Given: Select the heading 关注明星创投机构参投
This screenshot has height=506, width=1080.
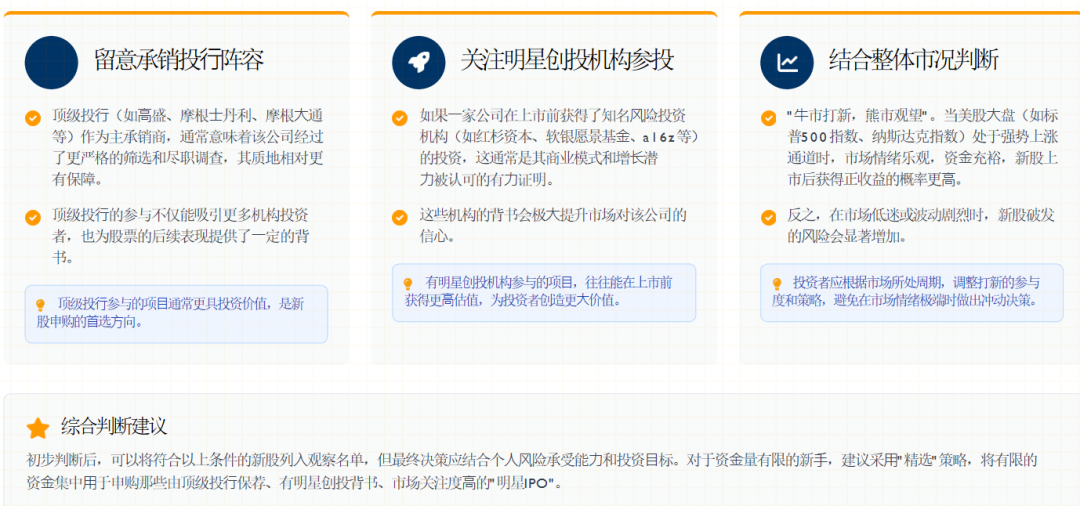Looking at the screenshot, I should pos(568,61).
